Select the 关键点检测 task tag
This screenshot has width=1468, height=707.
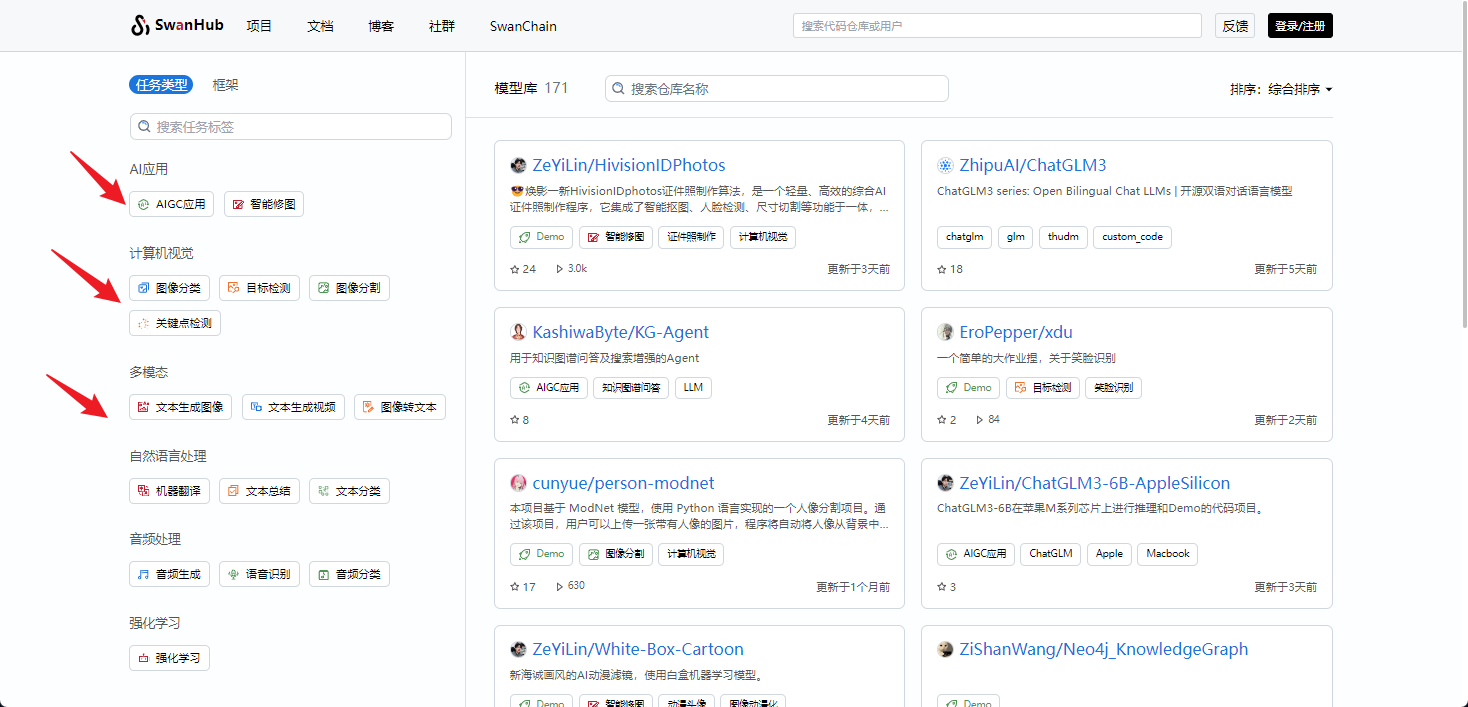pyautogui.click(x=175, y=323)
